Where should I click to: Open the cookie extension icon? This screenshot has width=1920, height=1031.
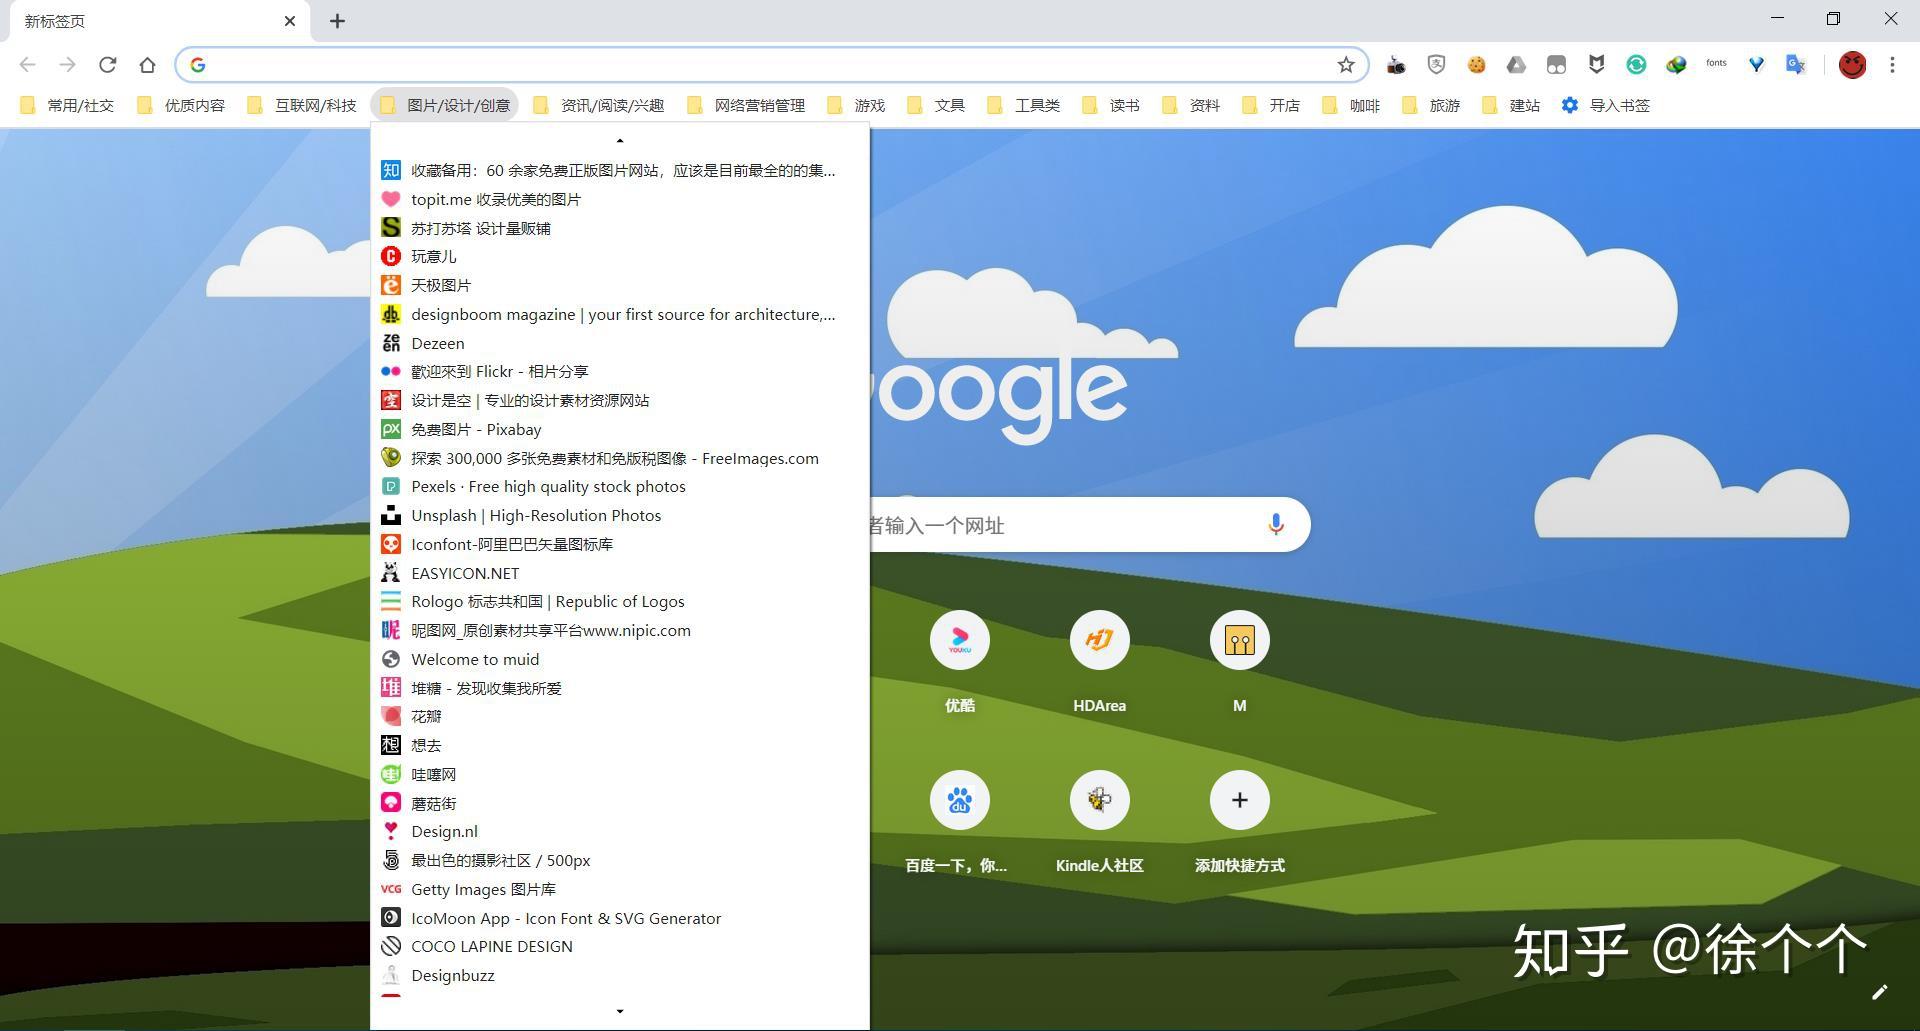1476,65
